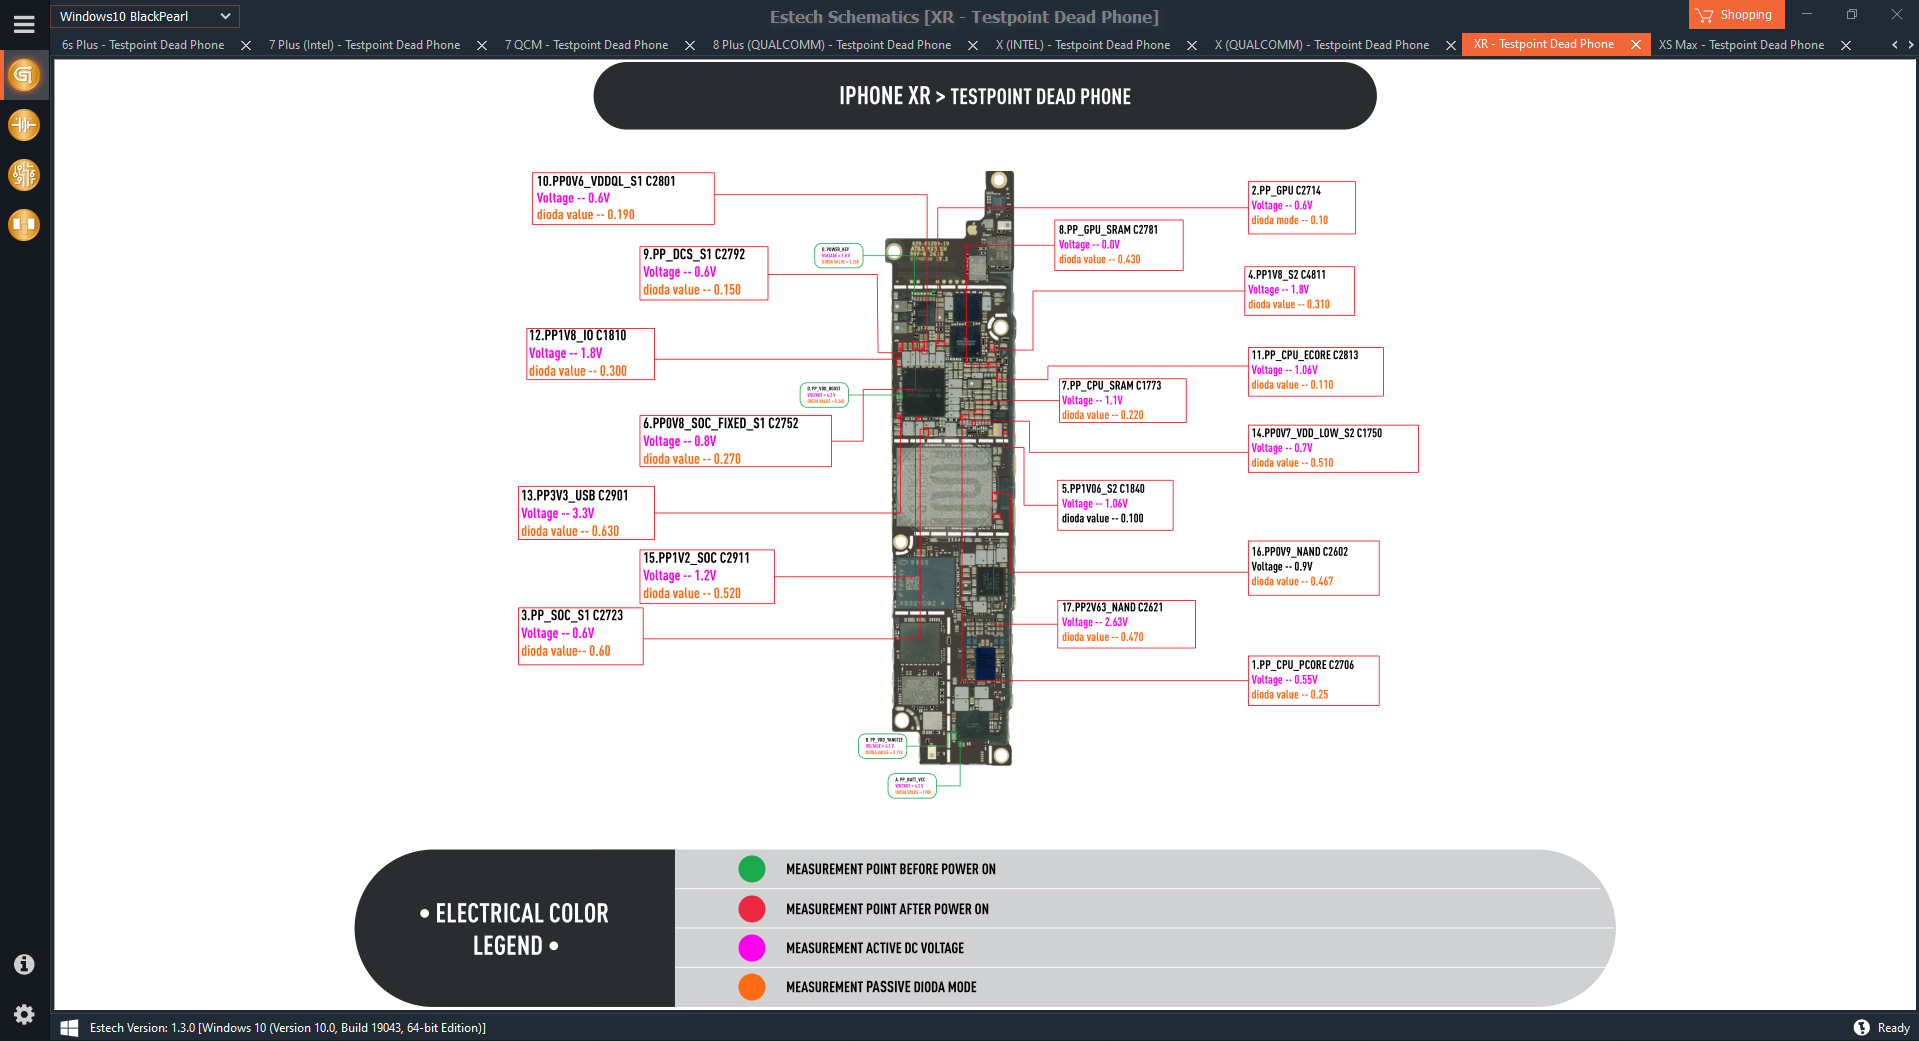Switch to 6s Plus - Testpoint Dead Phone tab
The image size is (1919, 1041).
click(143, 45)
